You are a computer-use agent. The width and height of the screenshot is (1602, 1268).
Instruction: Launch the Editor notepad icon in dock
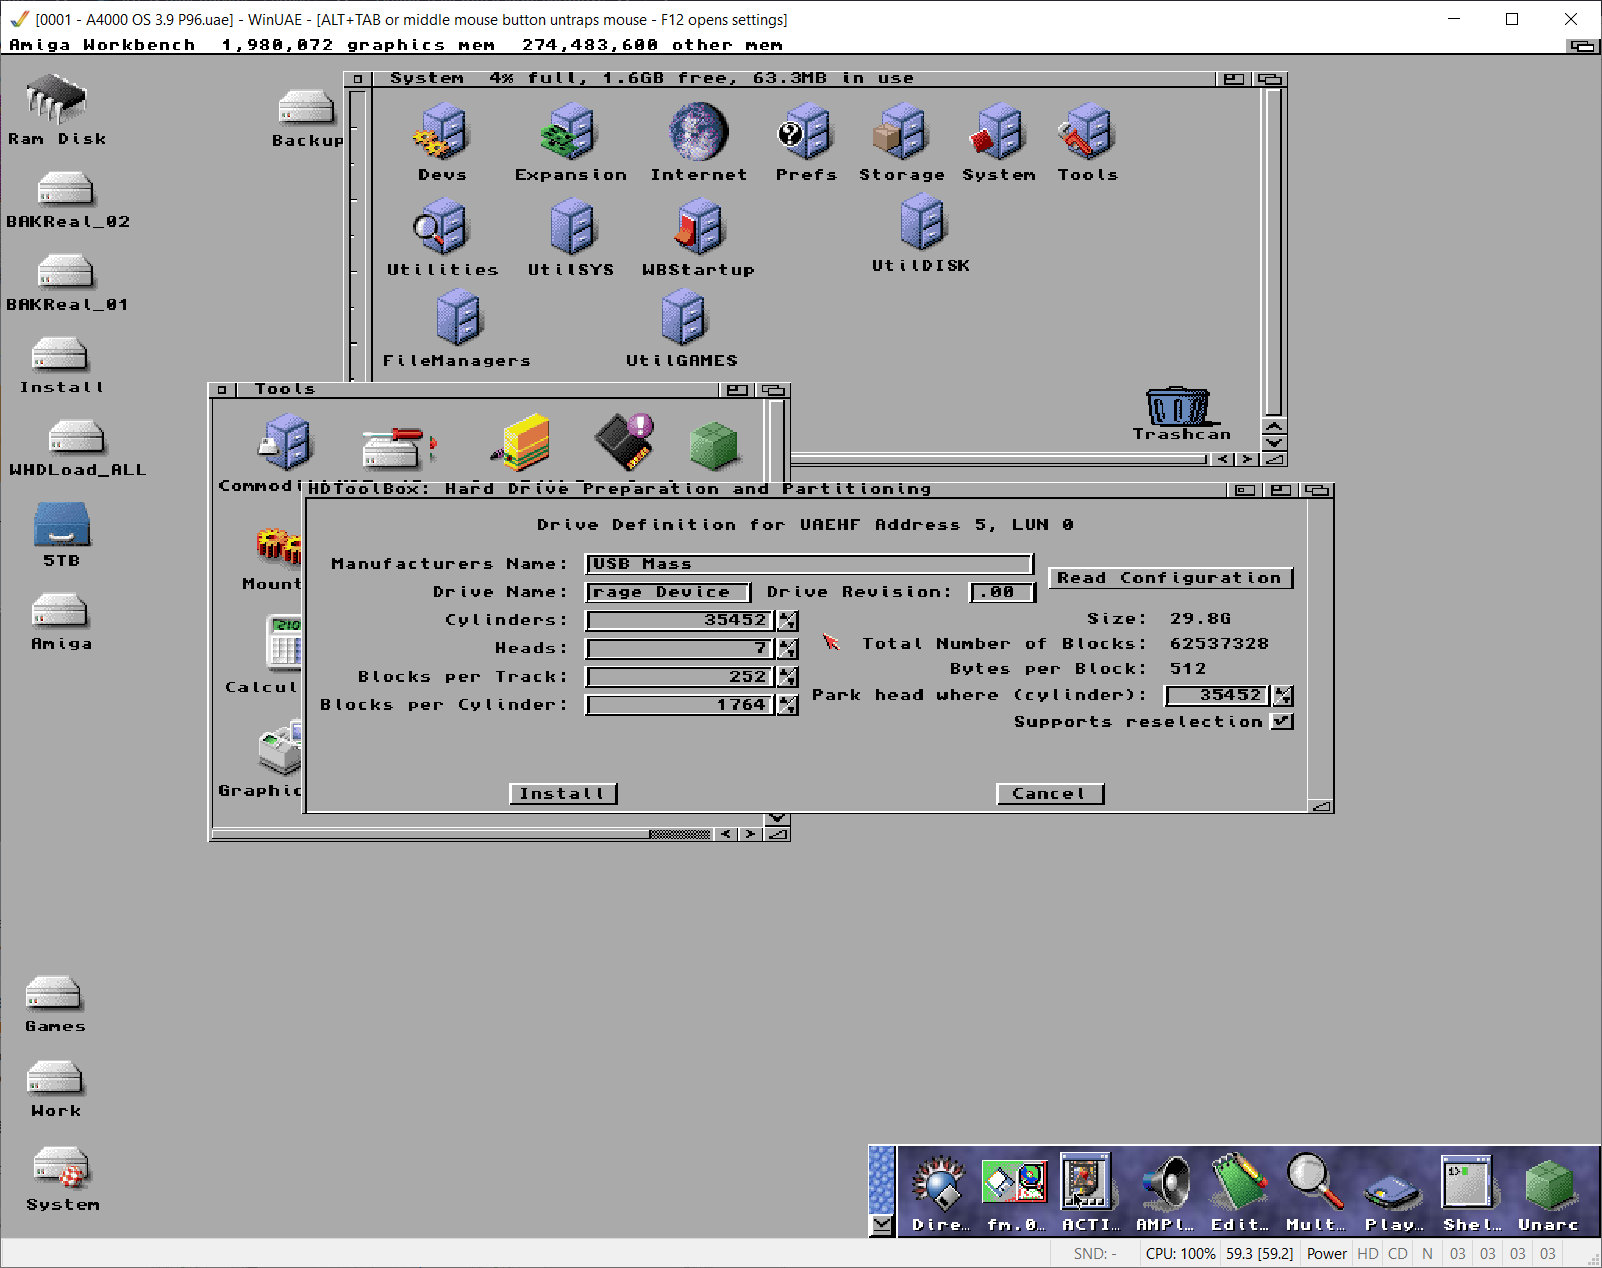coord(1240,1183)
